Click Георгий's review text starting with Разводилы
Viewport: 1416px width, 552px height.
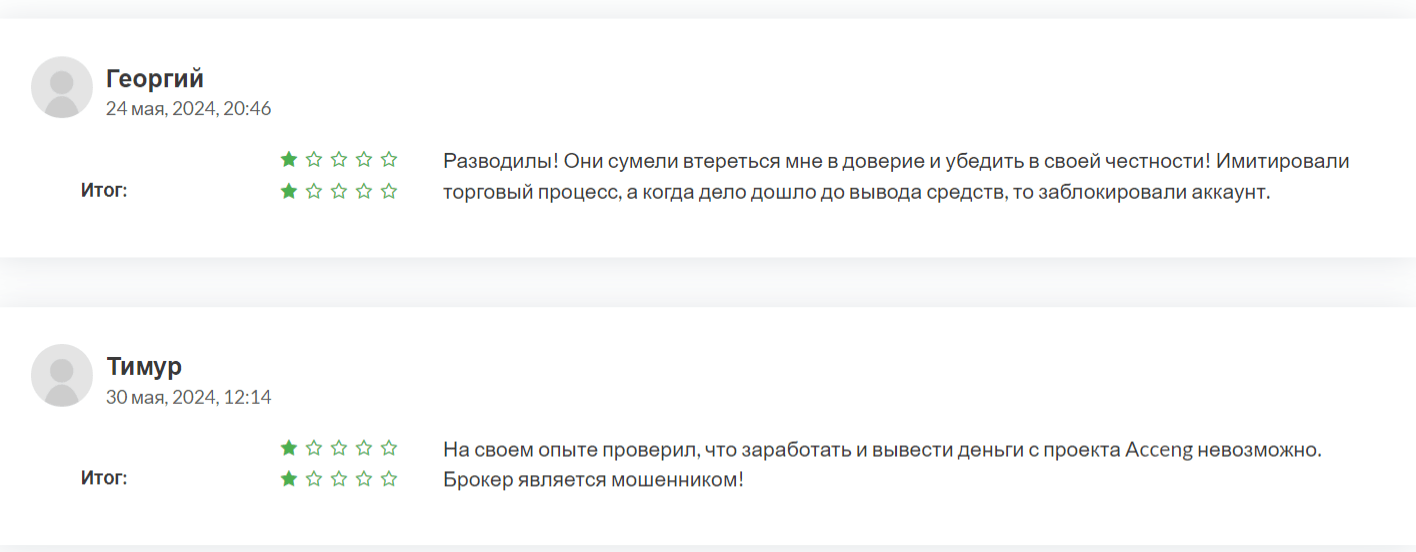(896, 176)
